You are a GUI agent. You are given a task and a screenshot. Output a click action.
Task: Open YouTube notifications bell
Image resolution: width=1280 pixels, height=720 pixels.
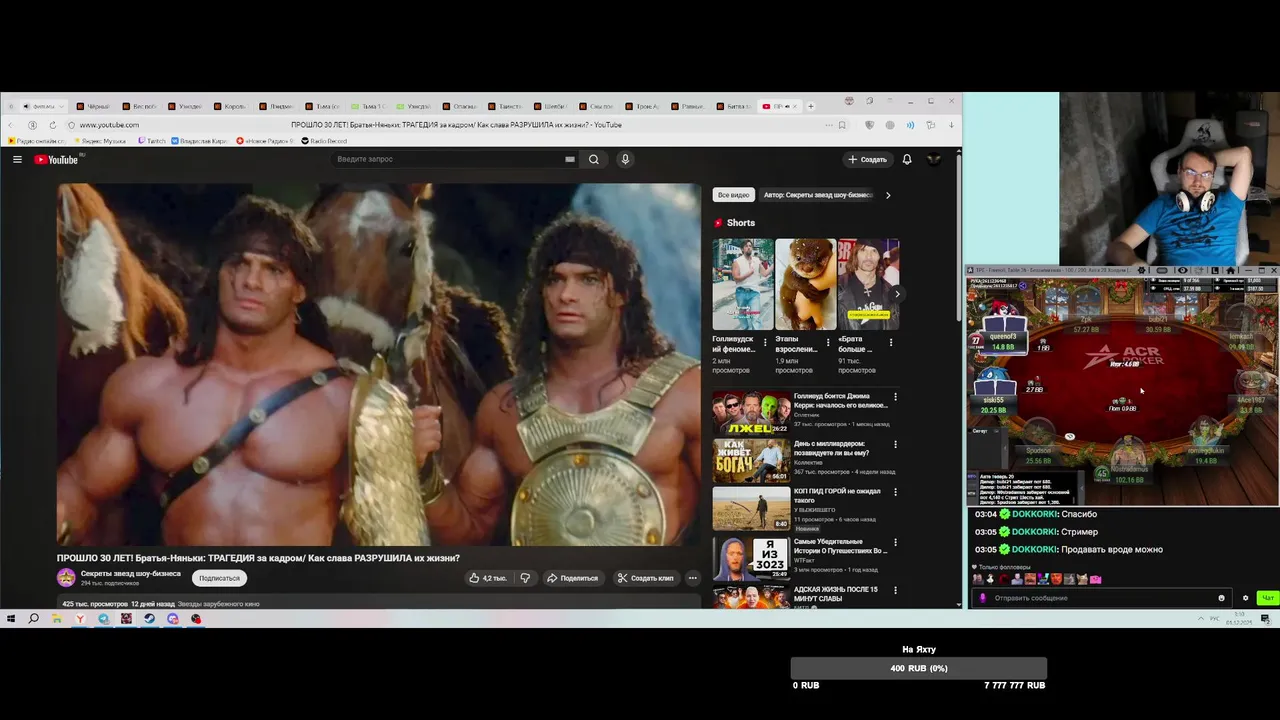[x=907, y=159]
